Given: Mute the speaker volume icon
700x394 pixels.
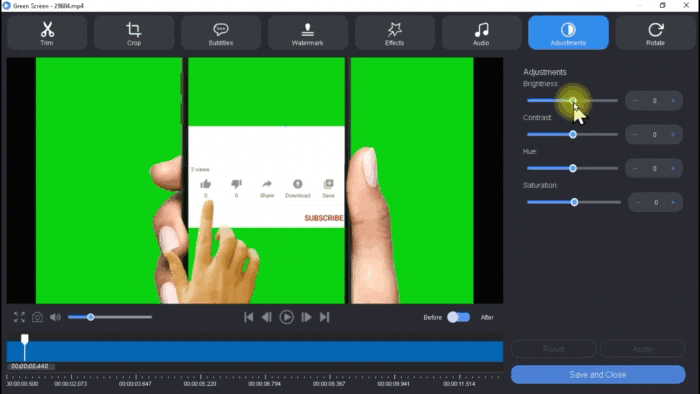Looking at the screenshot, I should [x=55, y=317].
